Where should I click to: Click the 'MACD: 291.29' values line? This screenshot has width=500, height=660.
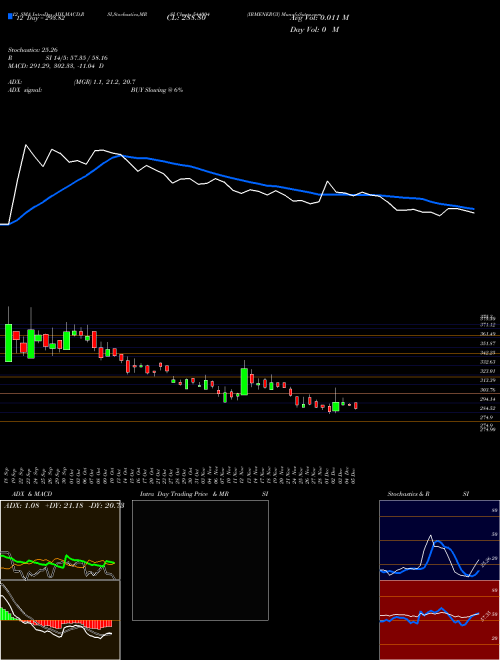56,66
